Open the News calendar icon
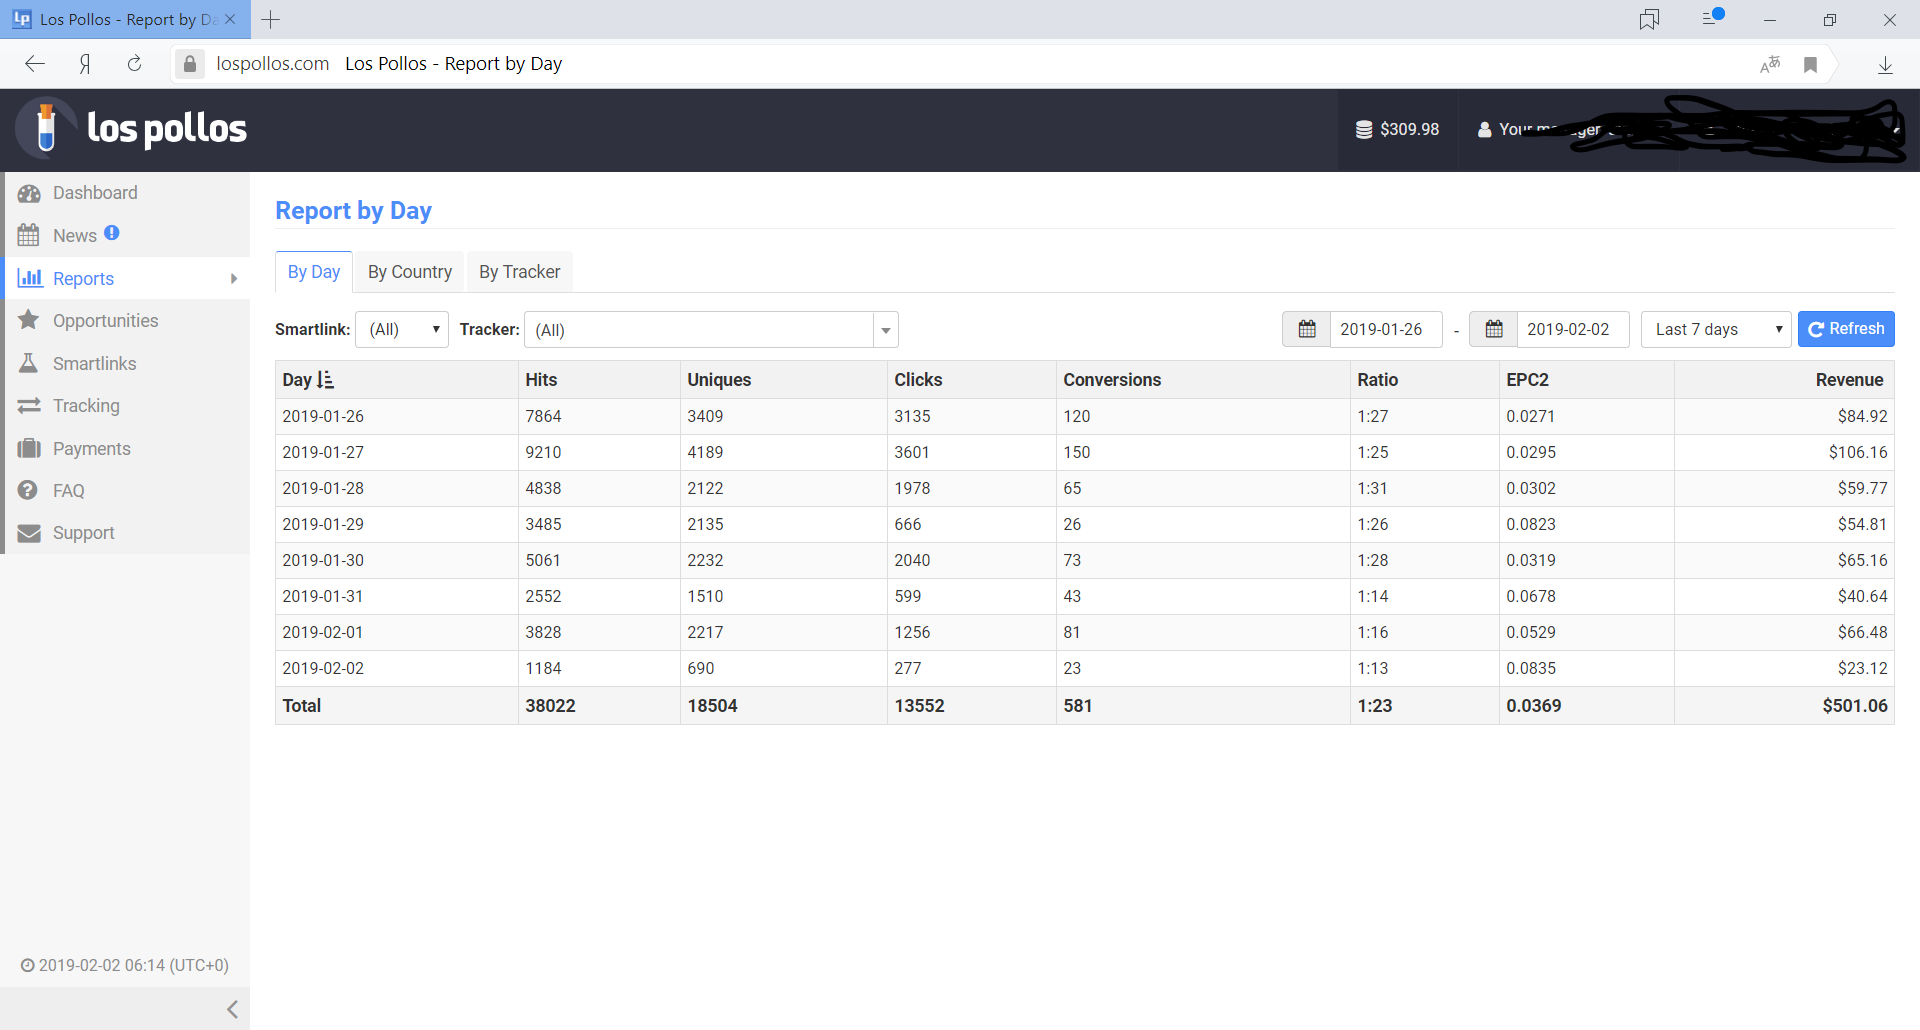 (x=29, y=235)
